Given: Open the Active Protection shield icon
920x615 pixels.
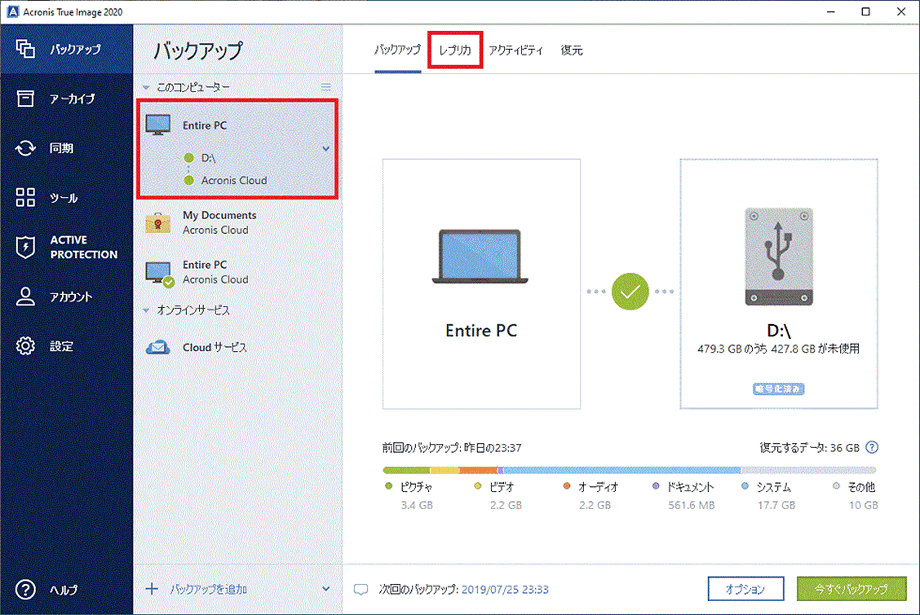Looking at the screenshot, I should tap(25, 247).
